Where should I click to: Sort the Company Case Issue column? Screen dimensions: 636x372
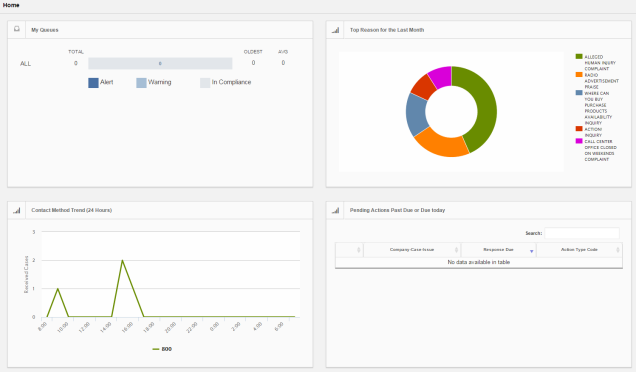[412, 250]
